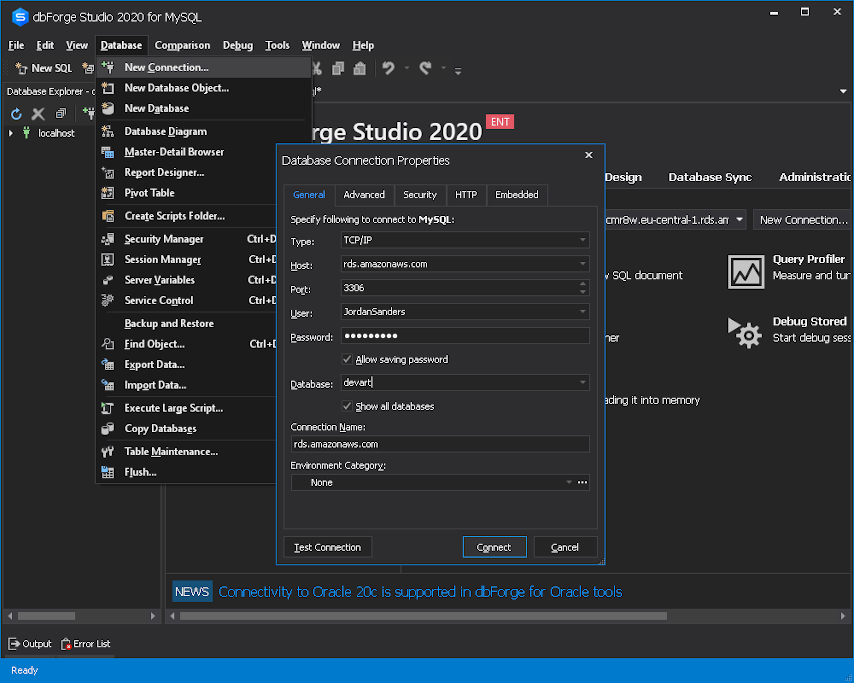854x683 pixels.
Task: Open Master-Detail Browser from the menu
Action: point(188,152)
